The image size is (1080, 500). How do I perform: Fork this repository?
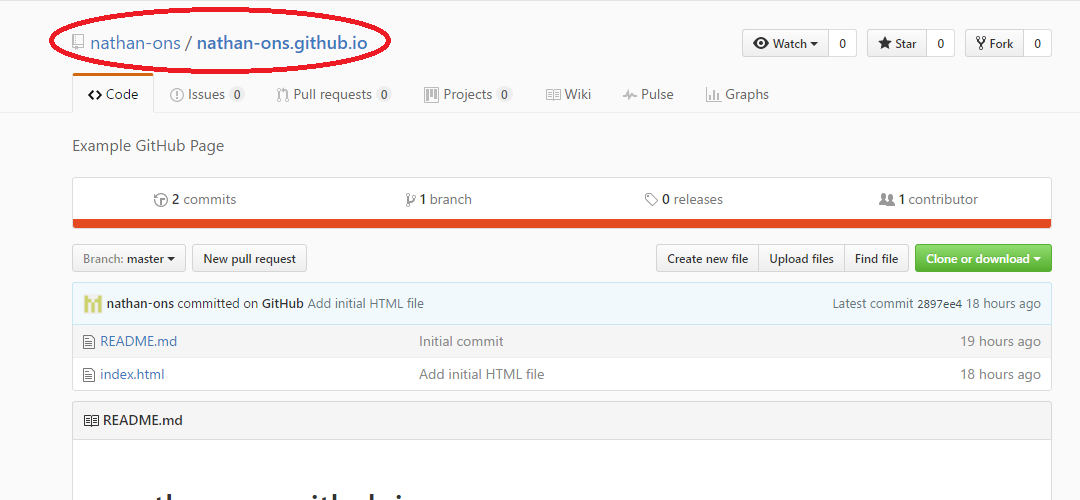(x=995, y=43)
